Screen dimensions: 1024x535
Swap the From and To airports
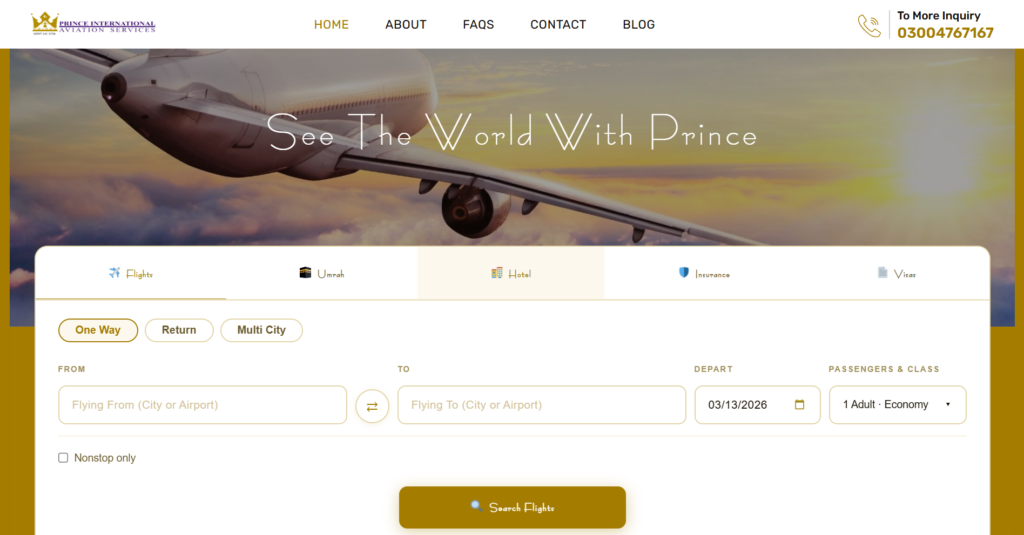372,406
